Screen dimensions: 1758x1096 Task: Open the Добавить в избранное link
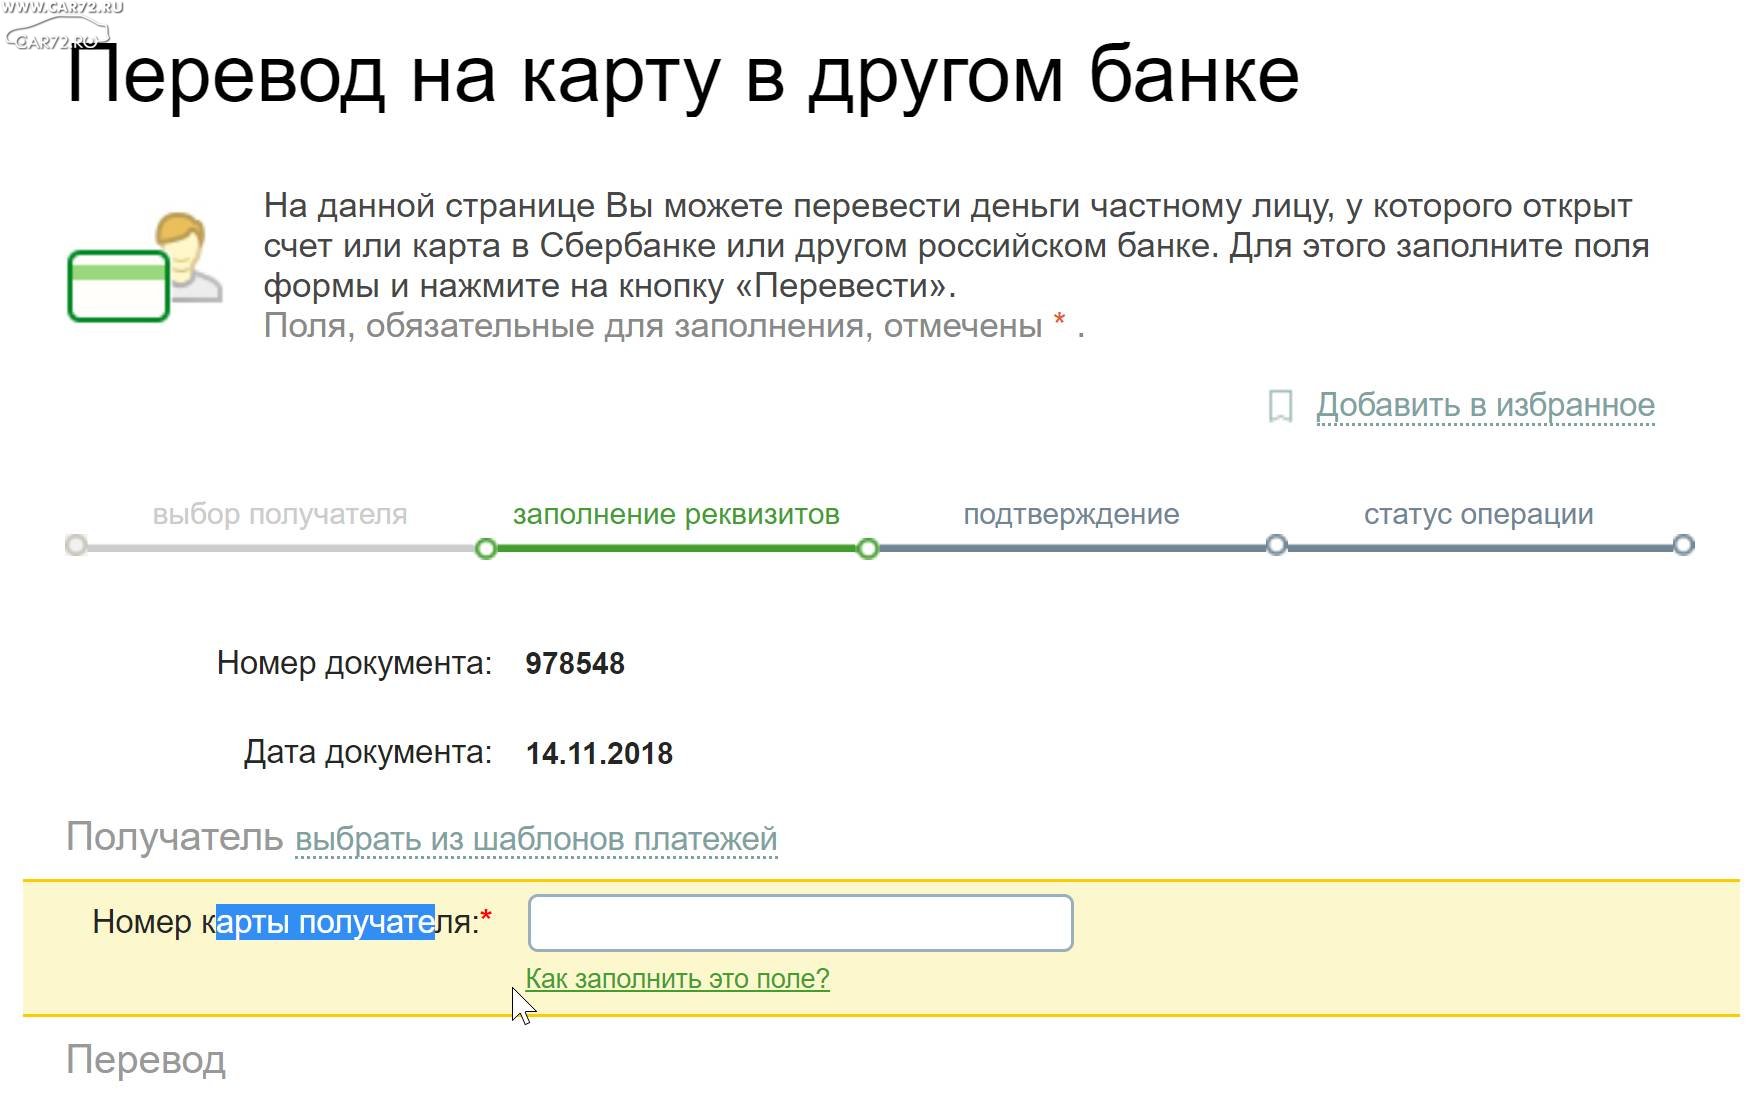coord(1485,405)
